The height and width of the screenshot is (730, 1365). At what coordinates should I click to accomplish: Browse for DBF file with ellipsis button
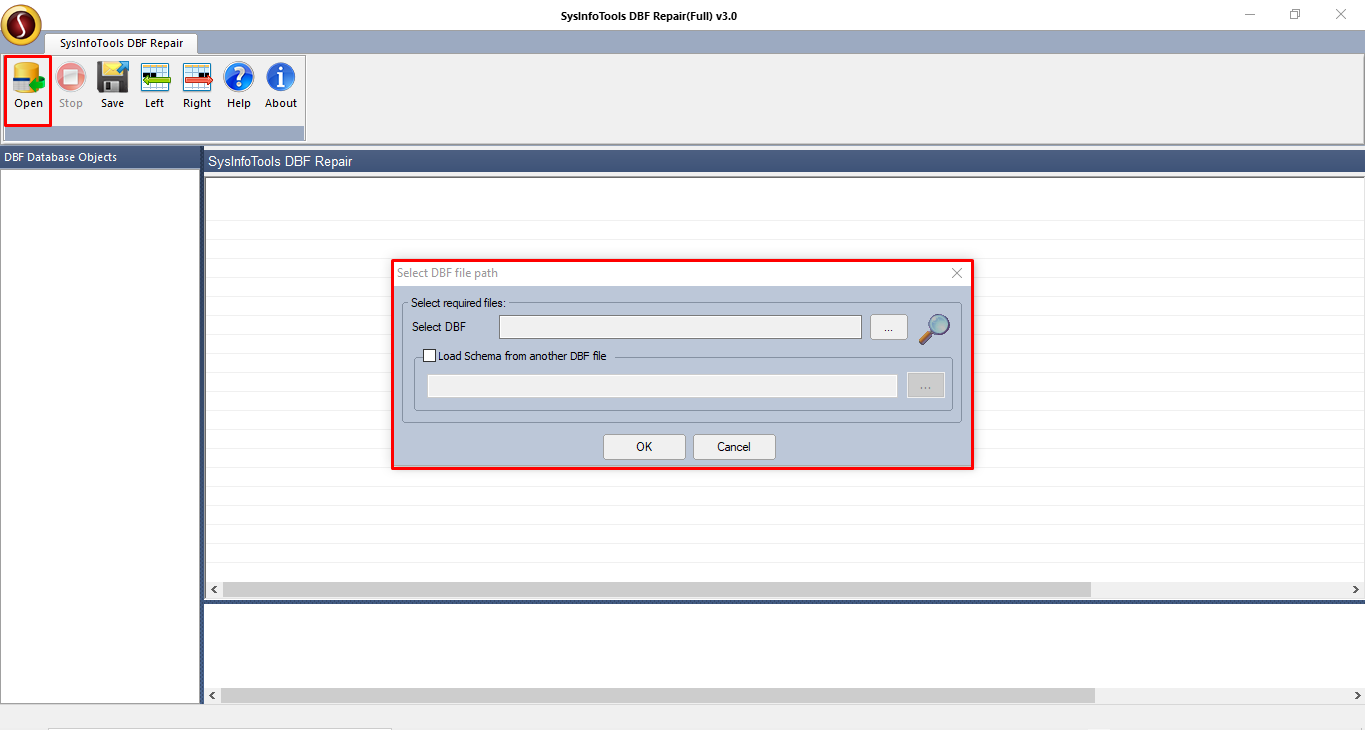coord(889,327)
